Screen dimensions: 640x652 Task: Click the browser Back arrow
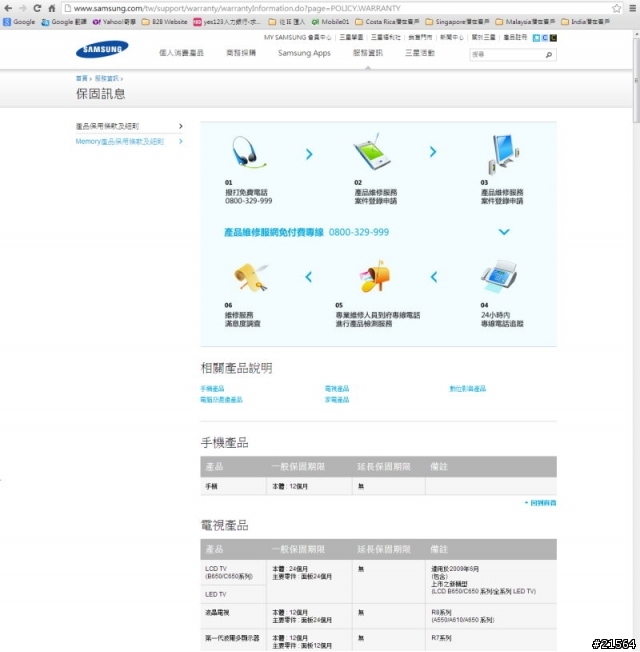(8, 8)
